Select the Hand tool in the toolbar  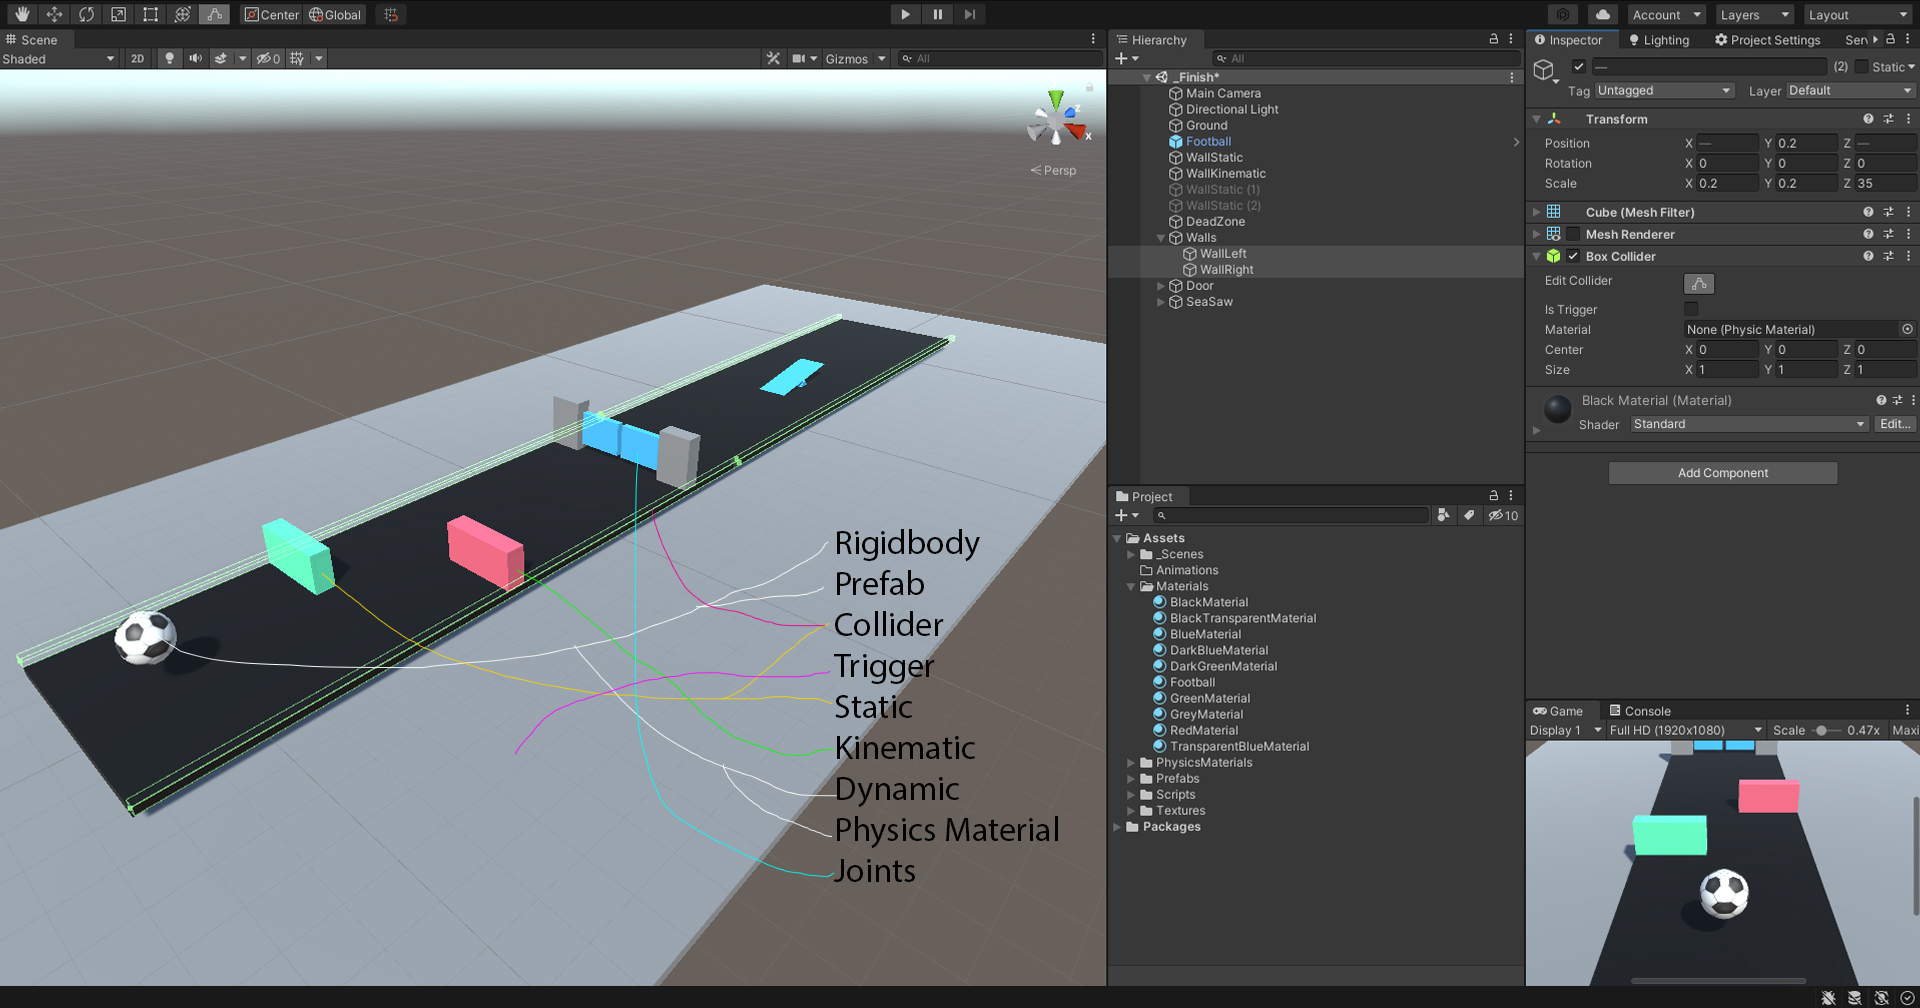22,14
